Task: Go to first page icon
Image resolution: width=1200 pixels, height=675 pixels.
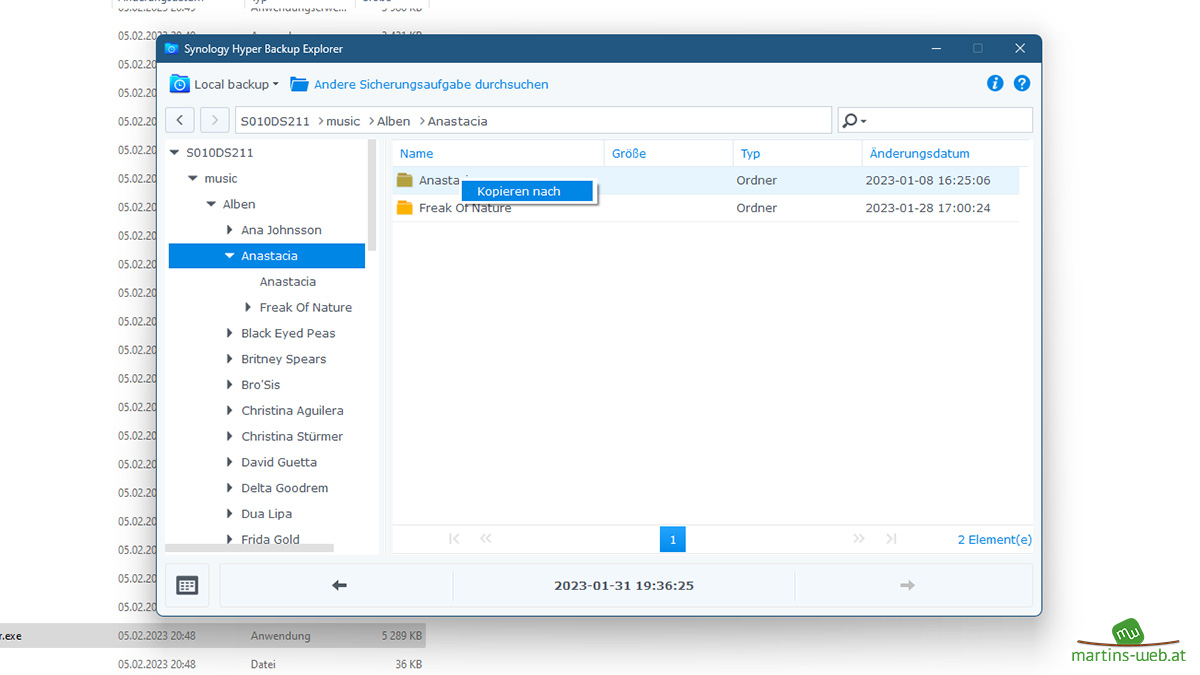Action: coord(454,539)
